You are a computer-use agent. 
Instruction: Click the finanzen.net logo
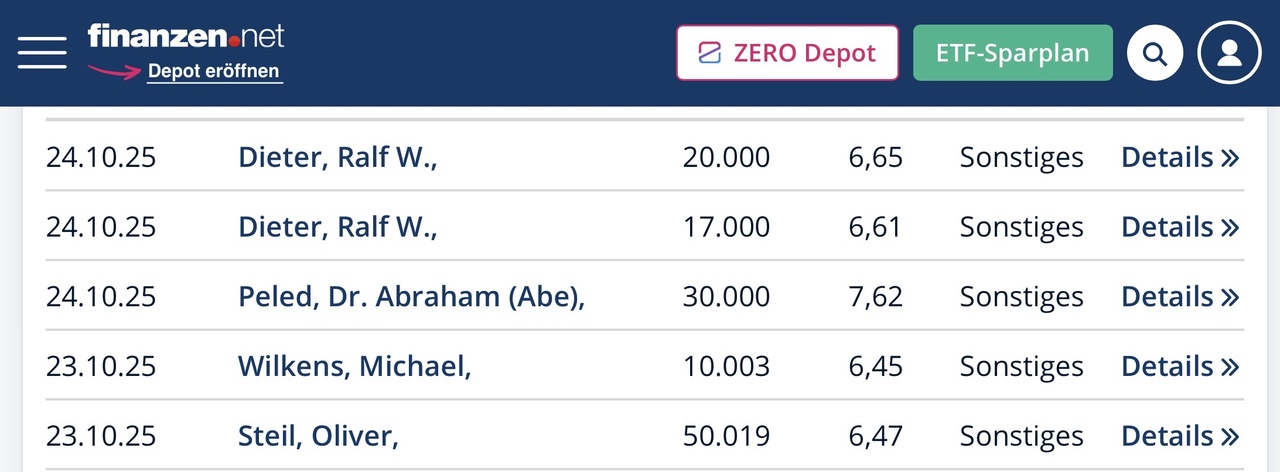[186, 37]
